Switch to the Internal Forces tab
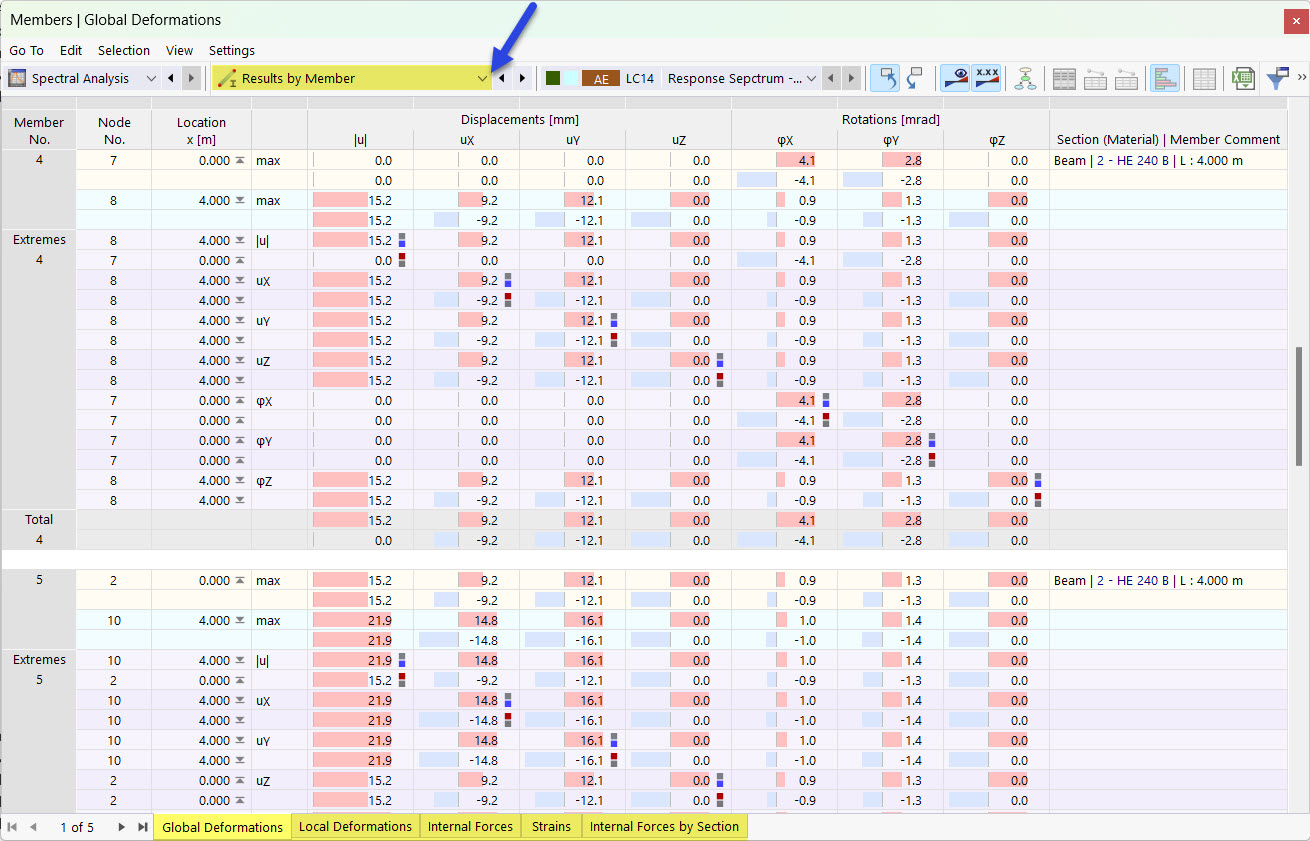Image resolution: width=1310 pixels, height=841 pixels. (470, 827)
